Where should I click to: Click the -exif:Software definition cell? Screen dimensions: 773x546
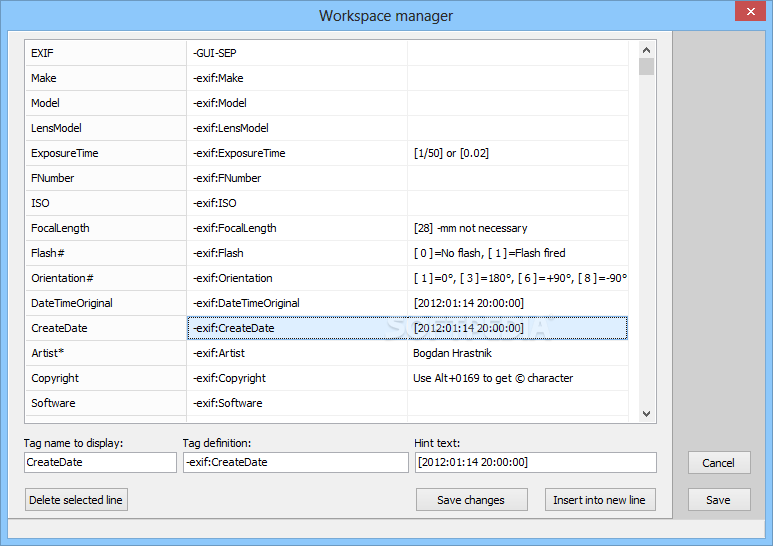297,403
